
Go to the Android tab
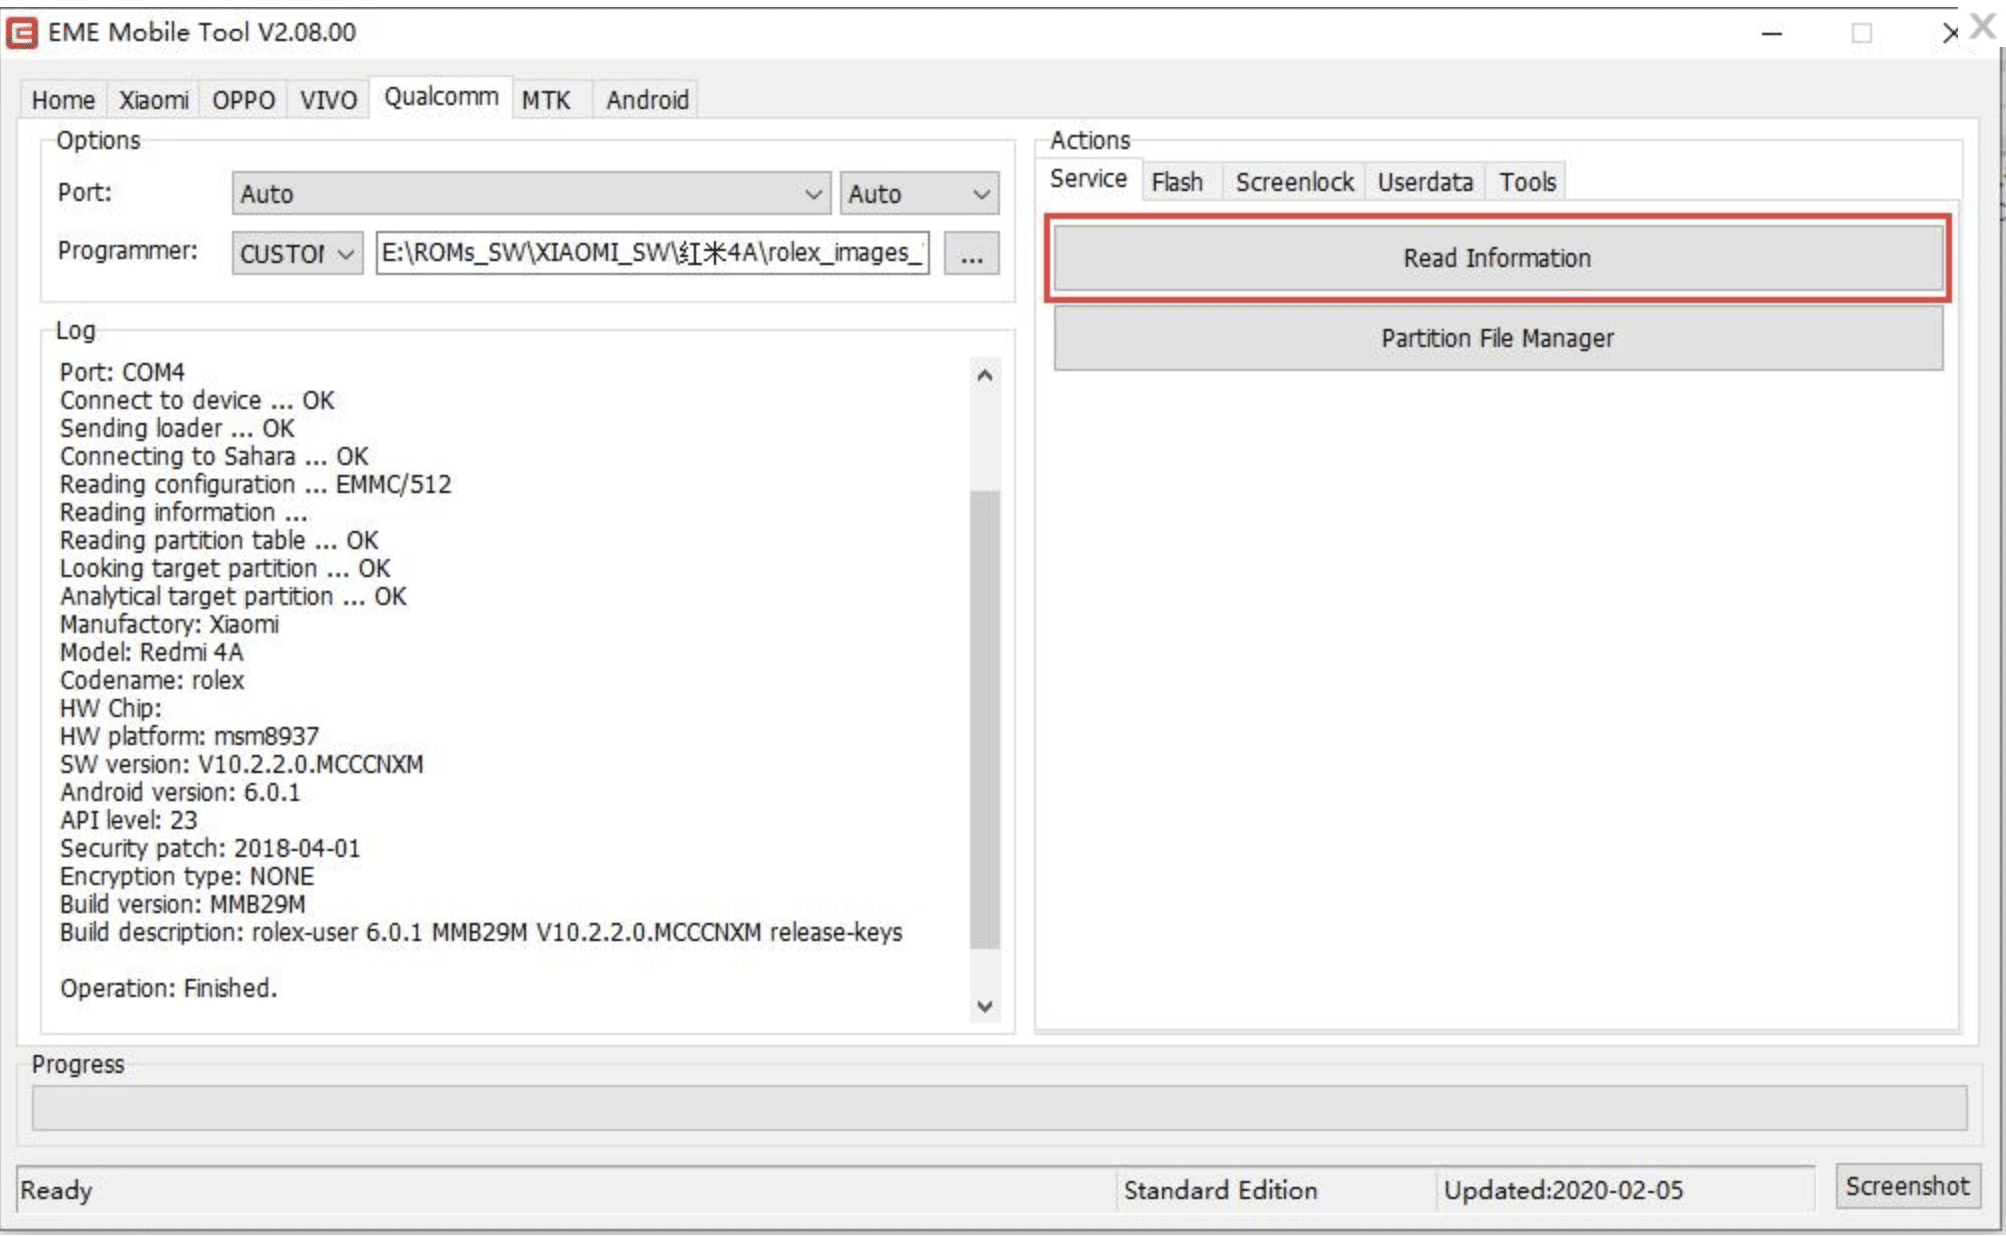point(647,100)
